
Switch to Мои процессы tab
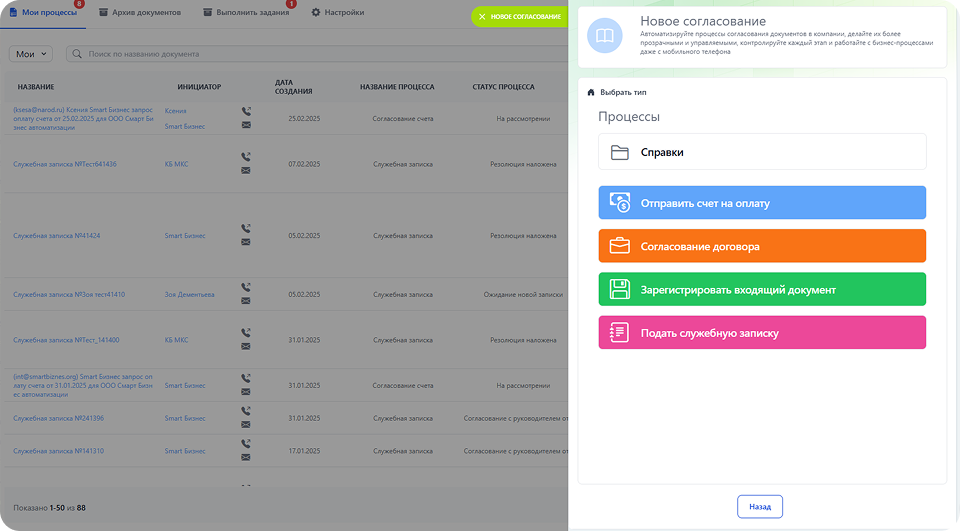pos(43,12)
